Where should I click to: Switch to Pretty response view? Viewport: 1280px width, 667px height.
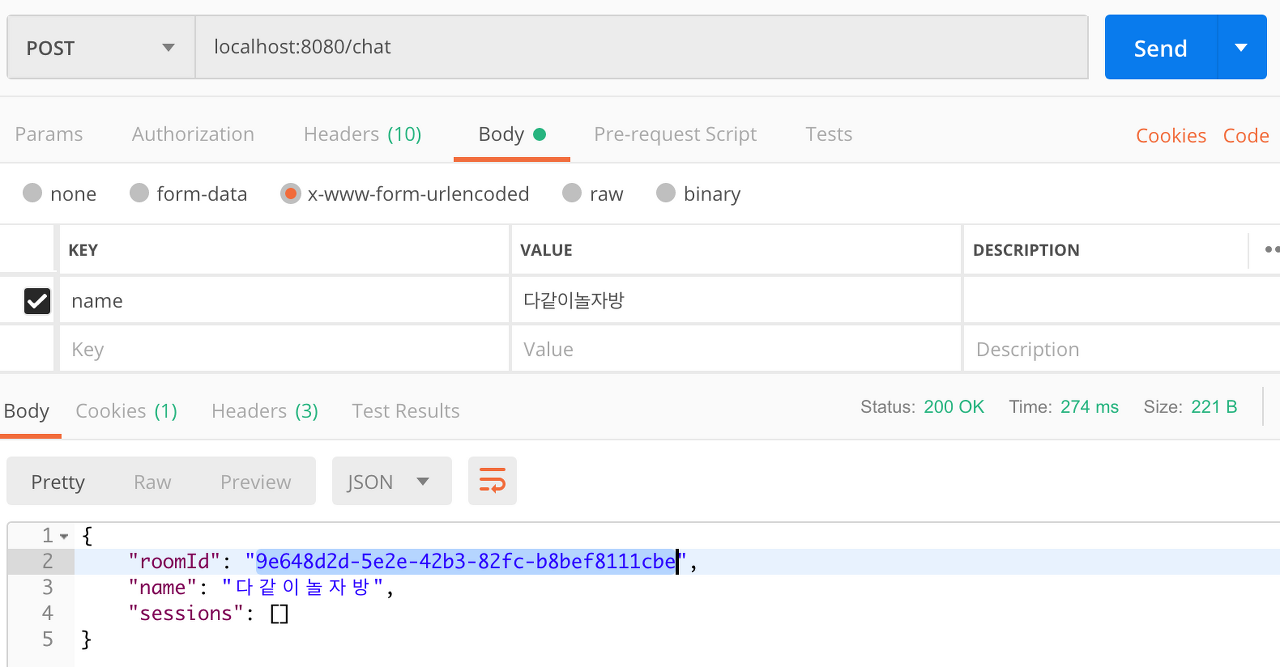(x=58, y=481)
